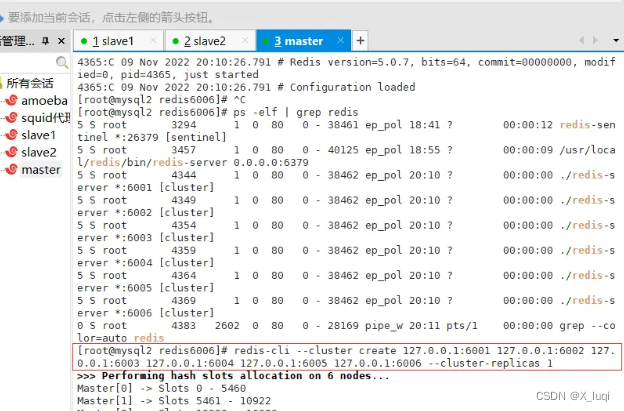Image resolution: width=624 pixels, height=411 pixels.
Task: Click the 'ps -elf | grep redis' command
Action: 296,112
